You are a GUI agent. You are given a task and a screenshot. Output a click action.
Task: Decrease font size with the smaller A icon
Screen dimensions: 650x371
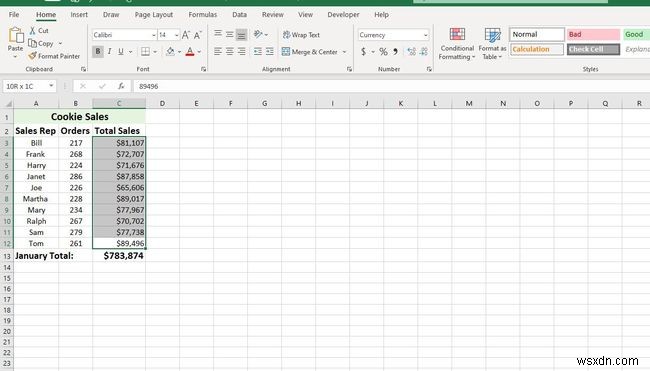point(198,35)
